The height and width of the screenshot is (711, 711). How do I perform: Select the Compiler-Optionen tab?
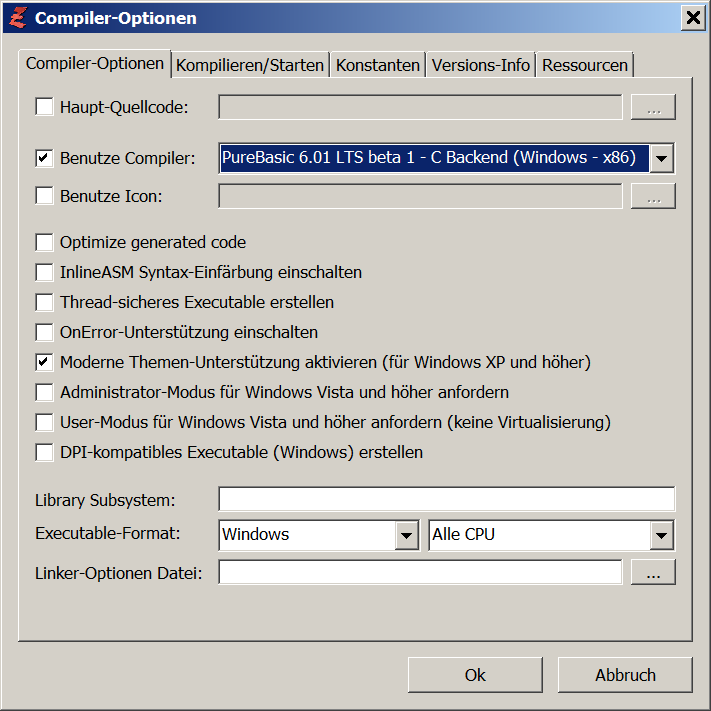95,64
